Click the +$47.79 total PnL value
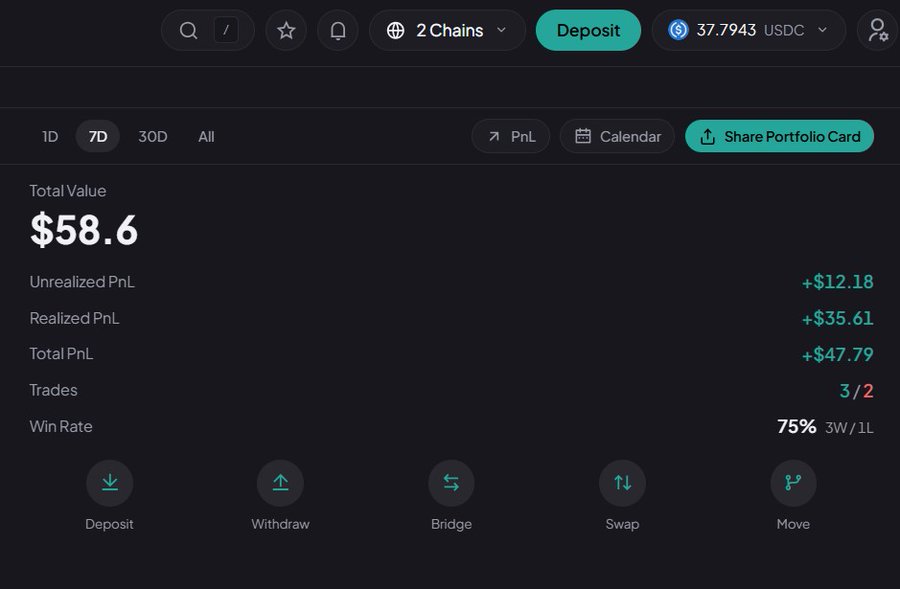Screen dimensions: 900x589 837,354
